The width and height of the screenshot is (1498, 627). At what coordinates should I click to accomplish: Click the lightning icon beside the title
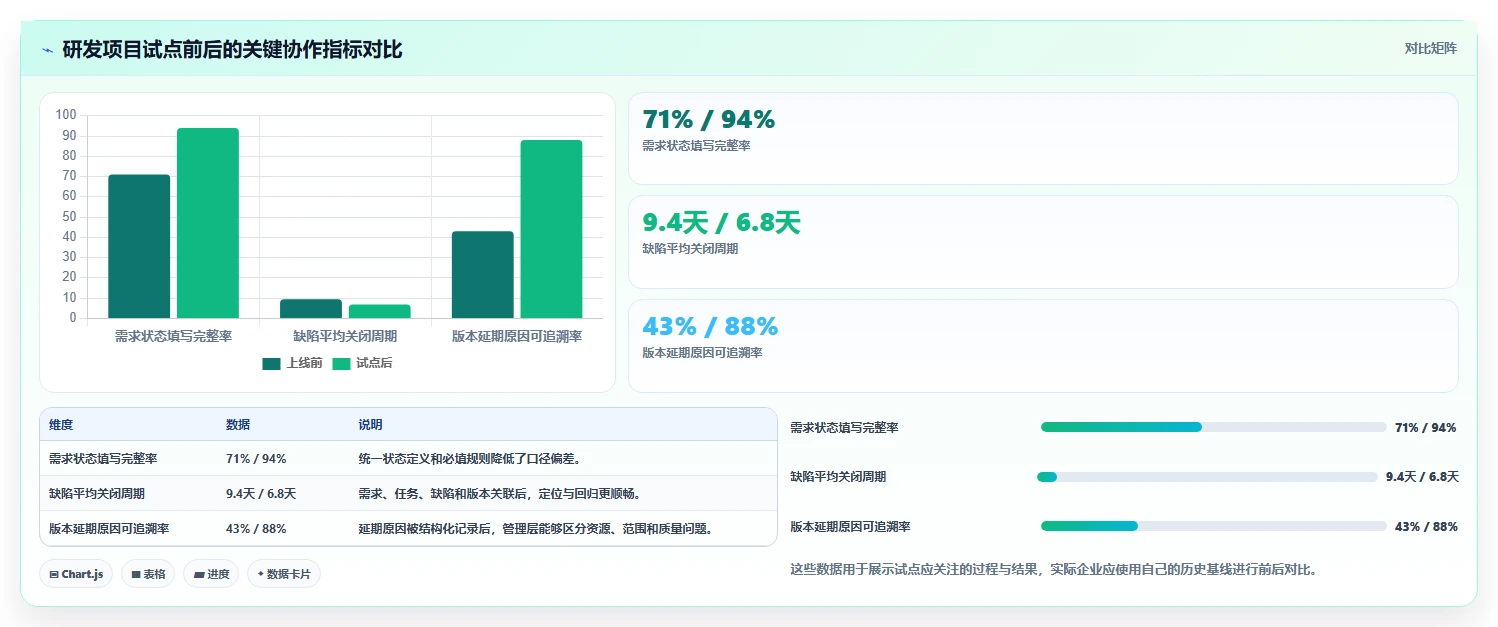(x=47, y=50)
